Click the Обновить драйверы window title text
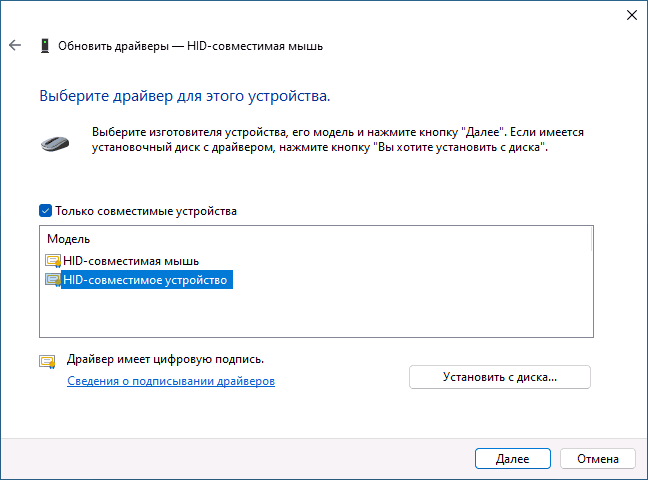 tap(191, 46)
